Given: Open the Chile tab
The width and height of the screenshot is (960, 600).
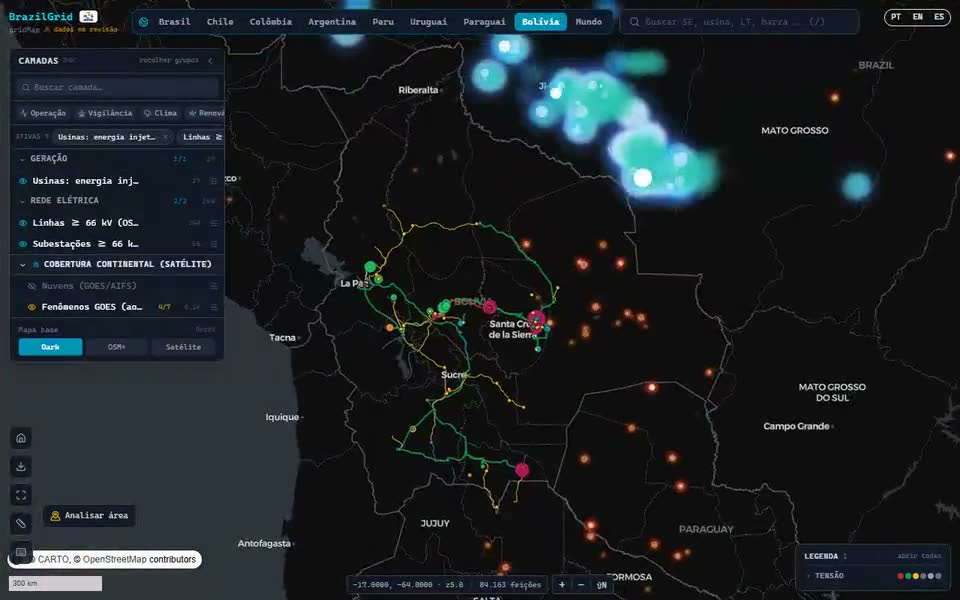Looking at the screenshot, I should point(220,22).
